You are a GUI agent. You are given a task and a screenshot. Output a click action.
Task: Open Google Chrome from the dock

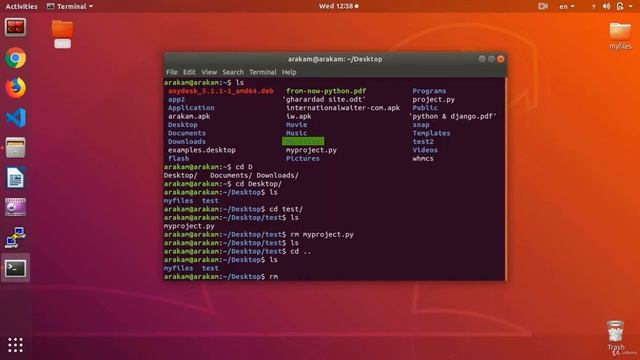pyautogui.click(x=16, y=58)
